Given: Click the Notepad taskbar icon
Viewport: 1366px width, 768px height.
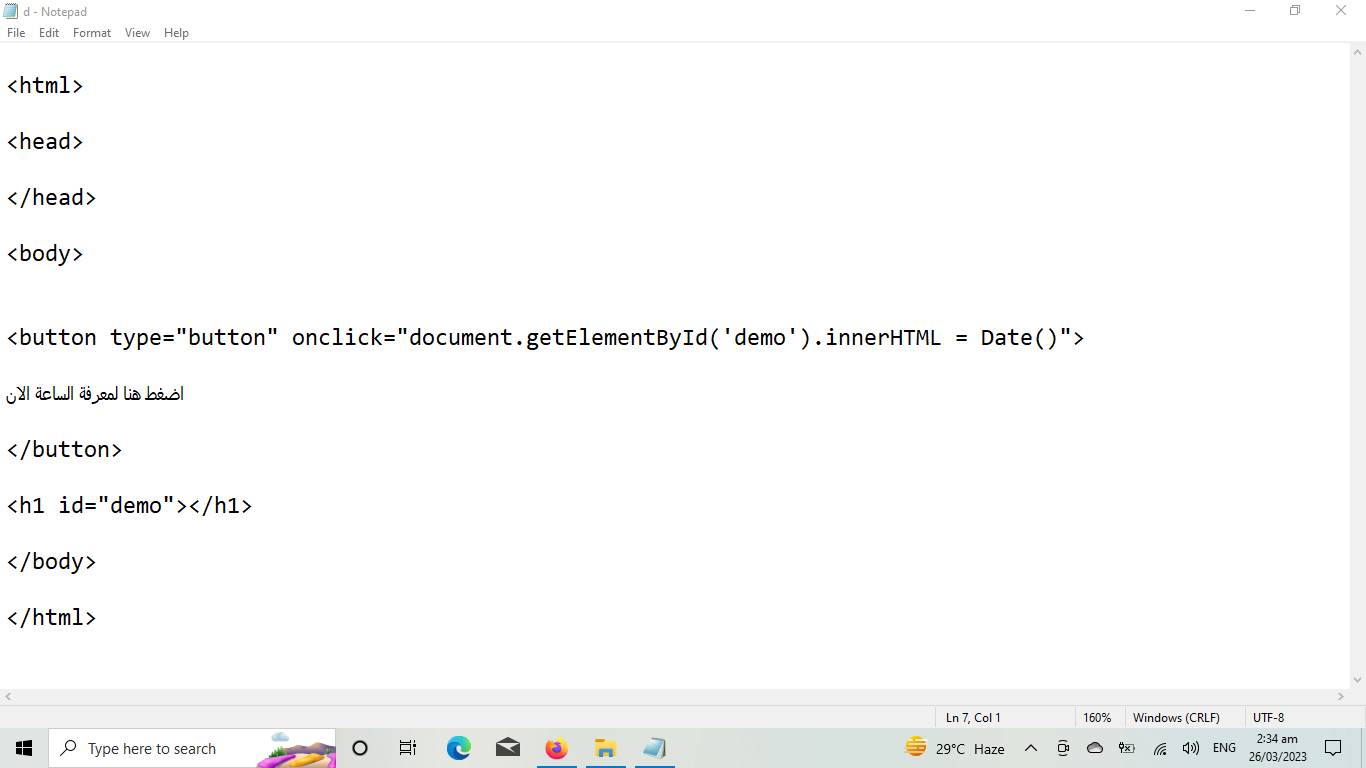Looking at the screenshot, I should (x=654, y=748).
